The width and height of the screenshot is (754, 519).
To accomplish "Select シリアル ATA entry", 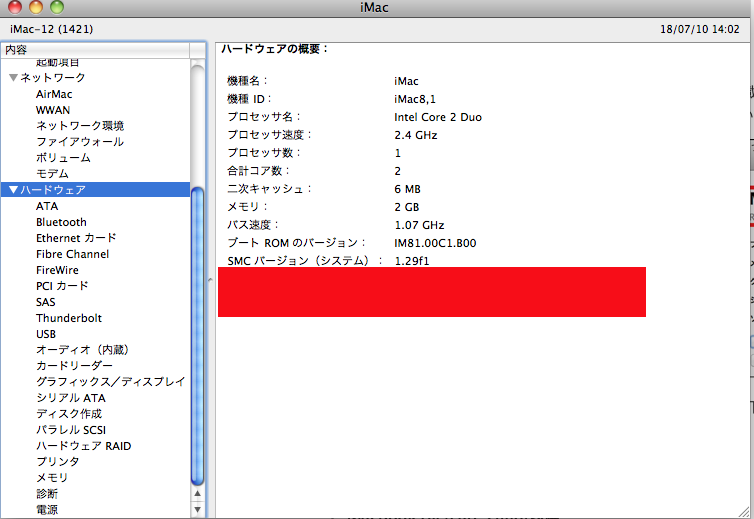I will pyautogui.click(x=71, y=398).
